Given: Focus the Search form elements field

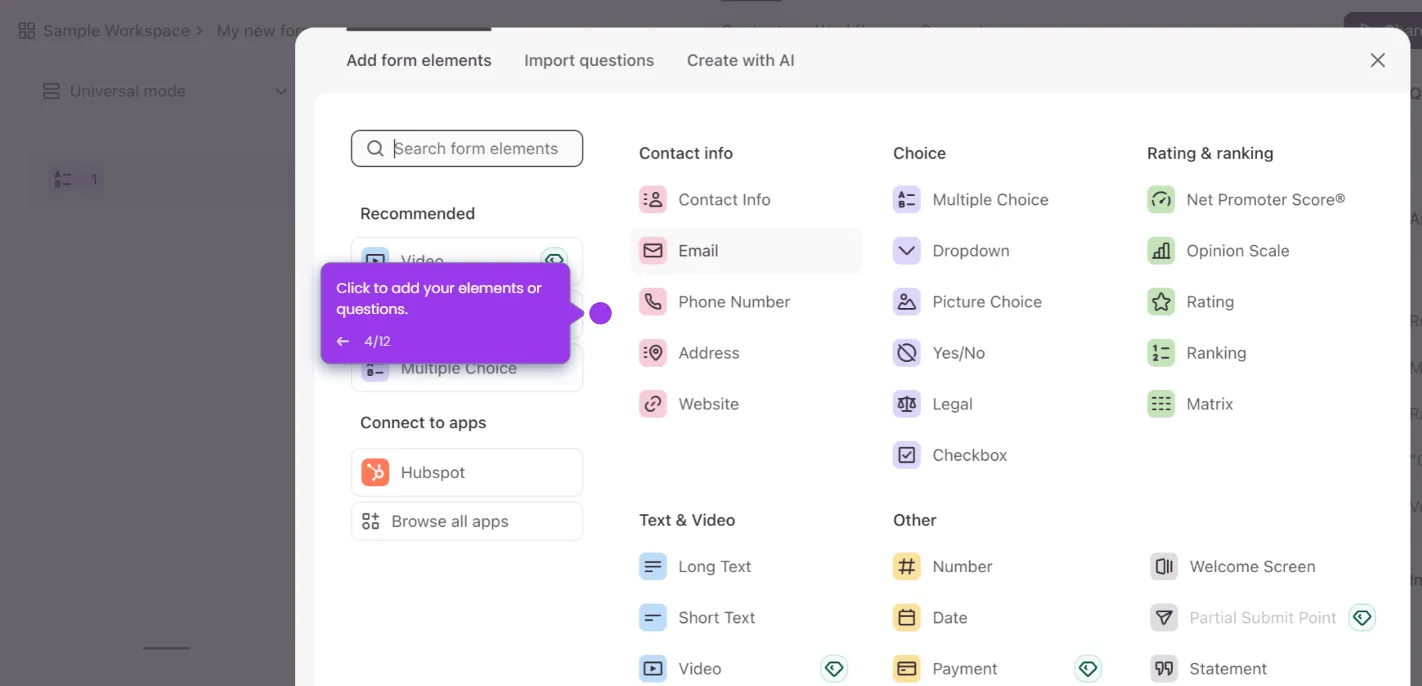Looking at the screenshot, I should coord(467,148).
